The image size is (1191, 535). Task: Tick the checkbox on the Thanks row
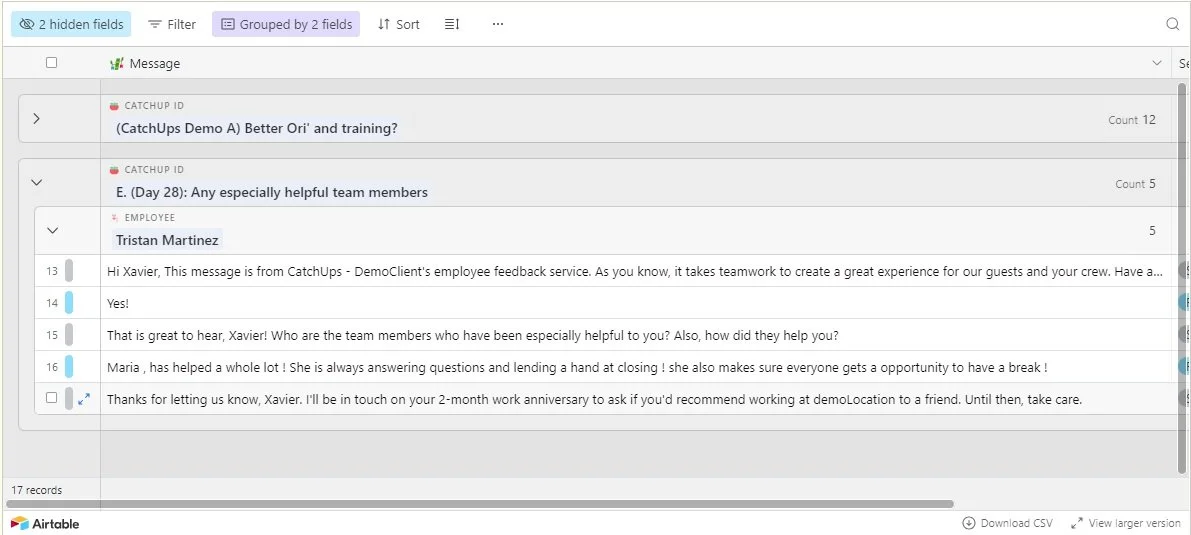click(x=52, y=397)
